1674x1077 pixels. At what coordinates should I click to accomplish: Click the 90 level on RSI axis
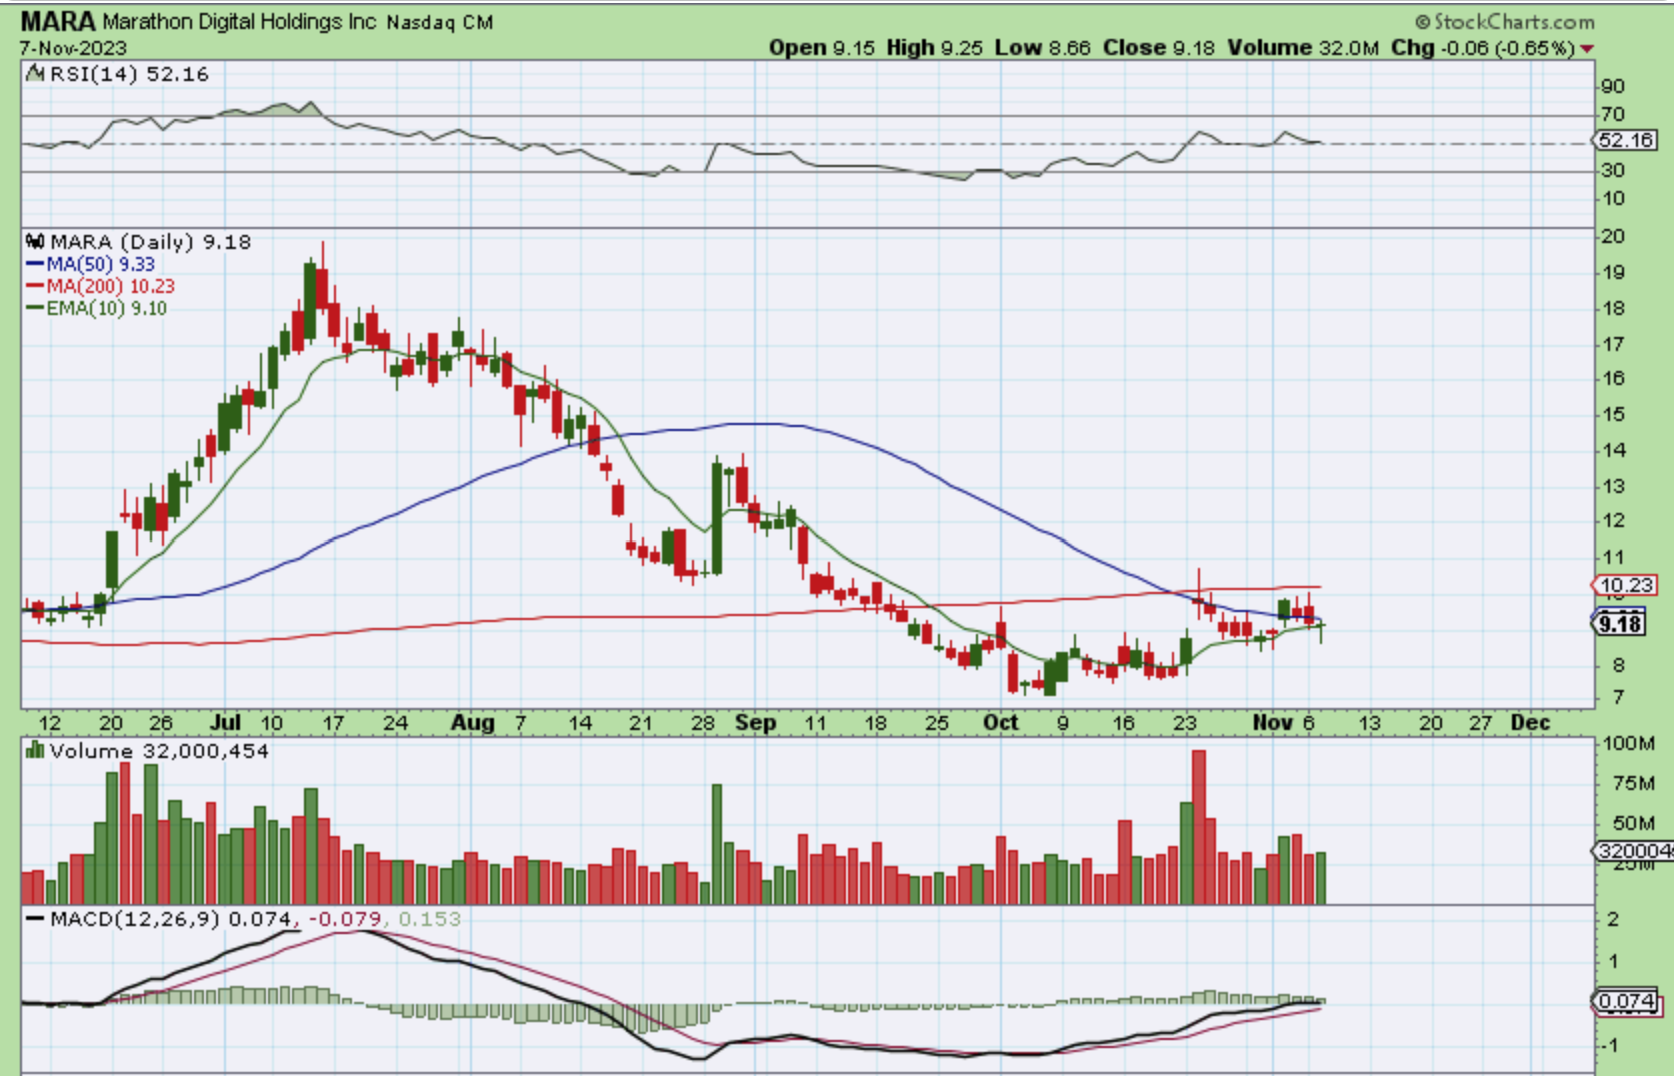[1612, 86]
